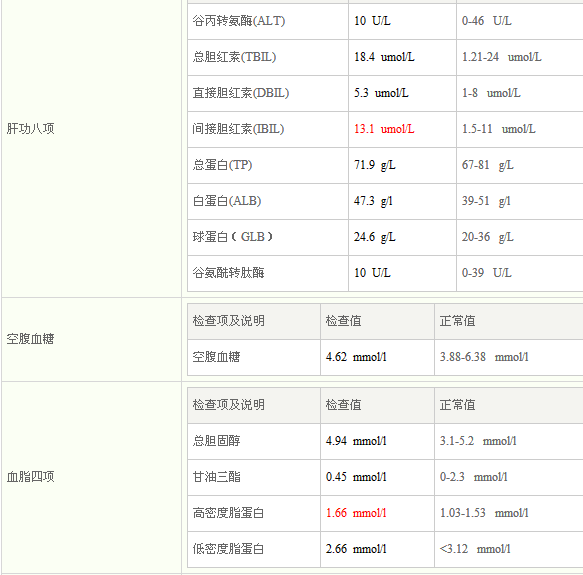The height and width of the screenshot is (575, 583).
Task: Click 正常值 header in blood lipid table
Action: [x=457, y=405]
